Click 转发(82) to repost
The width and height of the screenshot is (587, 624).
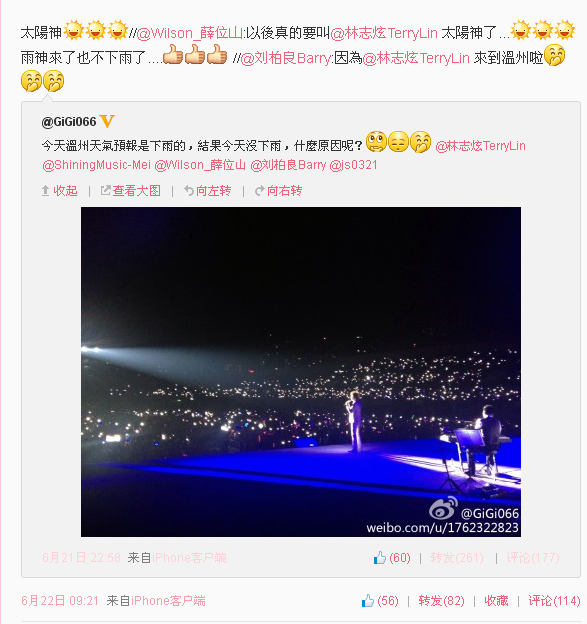[441, 601]
